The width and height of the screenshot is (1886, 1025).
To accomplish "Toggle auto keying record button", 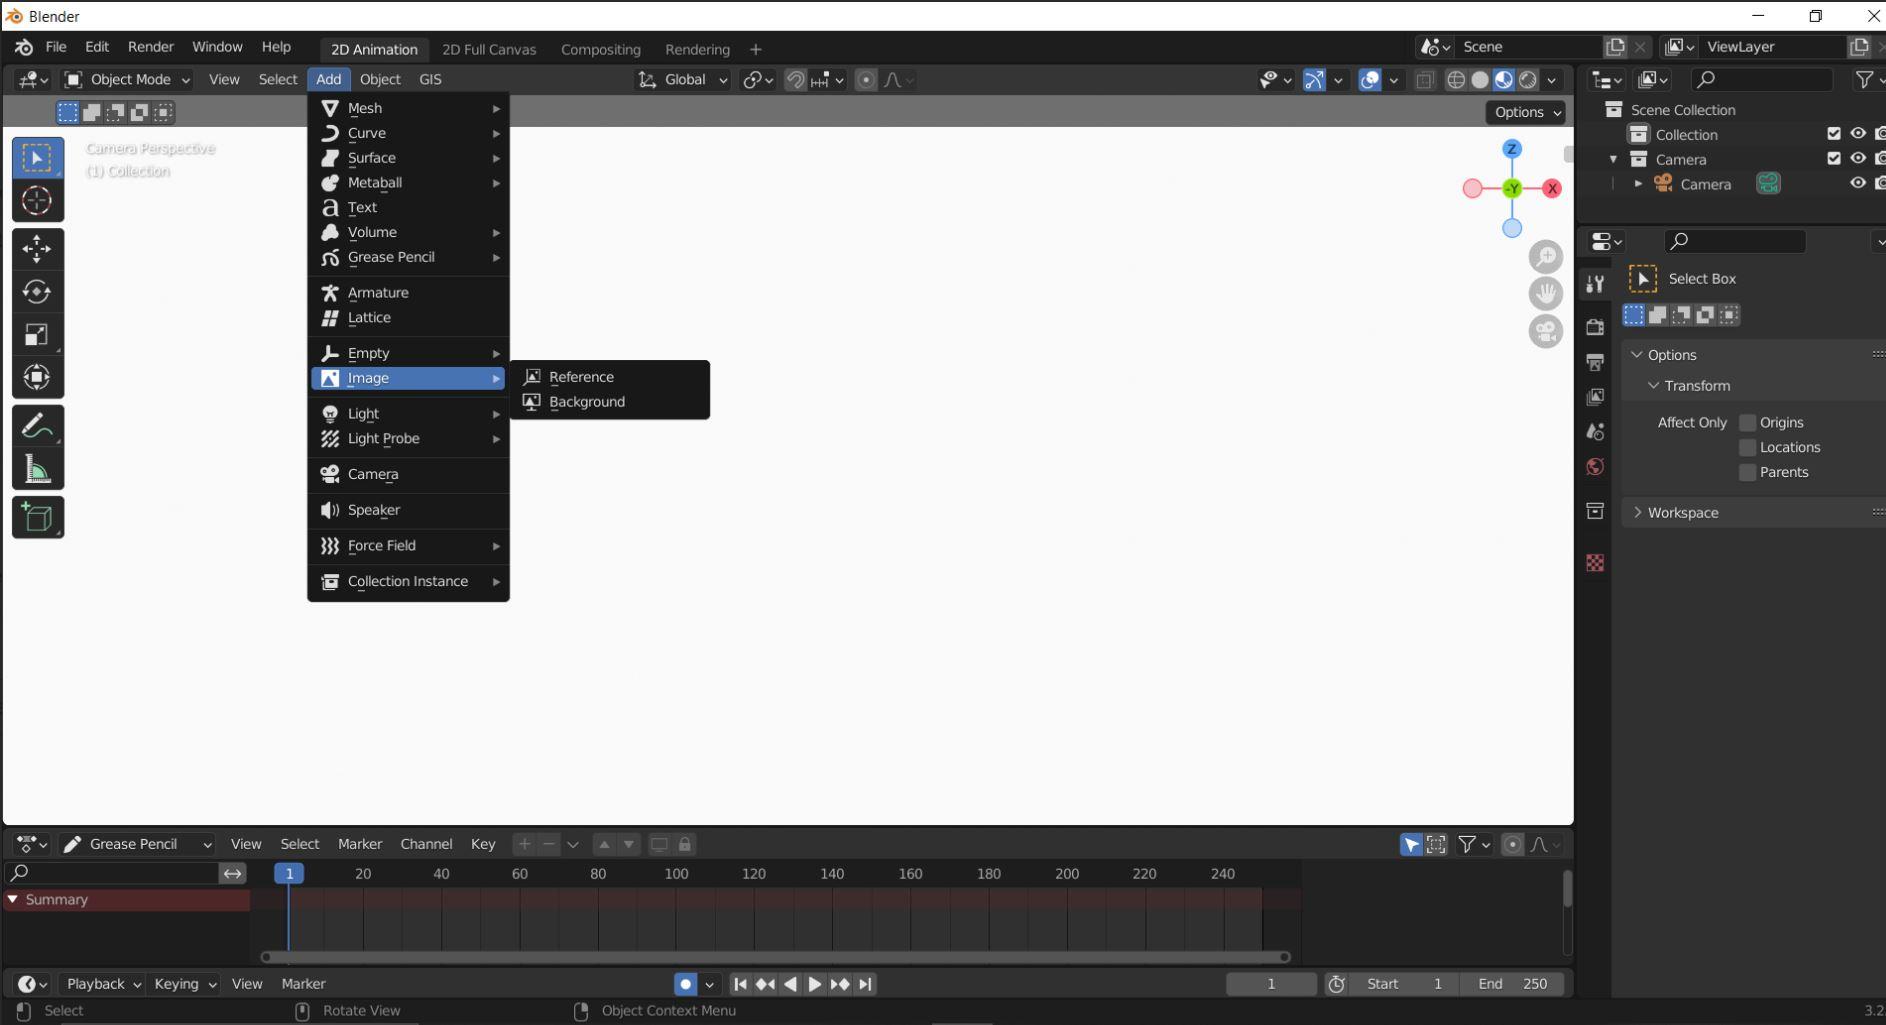I will pos(685,984).
